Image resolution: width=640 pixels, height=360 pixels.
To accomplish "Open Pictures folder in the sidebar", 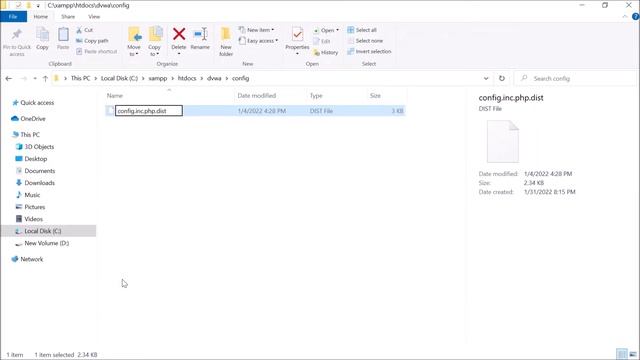I will click(30, 207).
